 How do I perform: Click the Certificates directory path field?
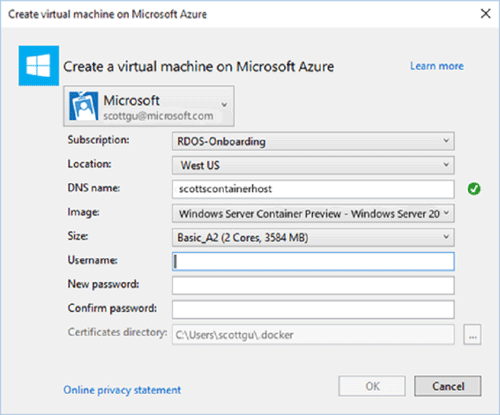(313, 334)
